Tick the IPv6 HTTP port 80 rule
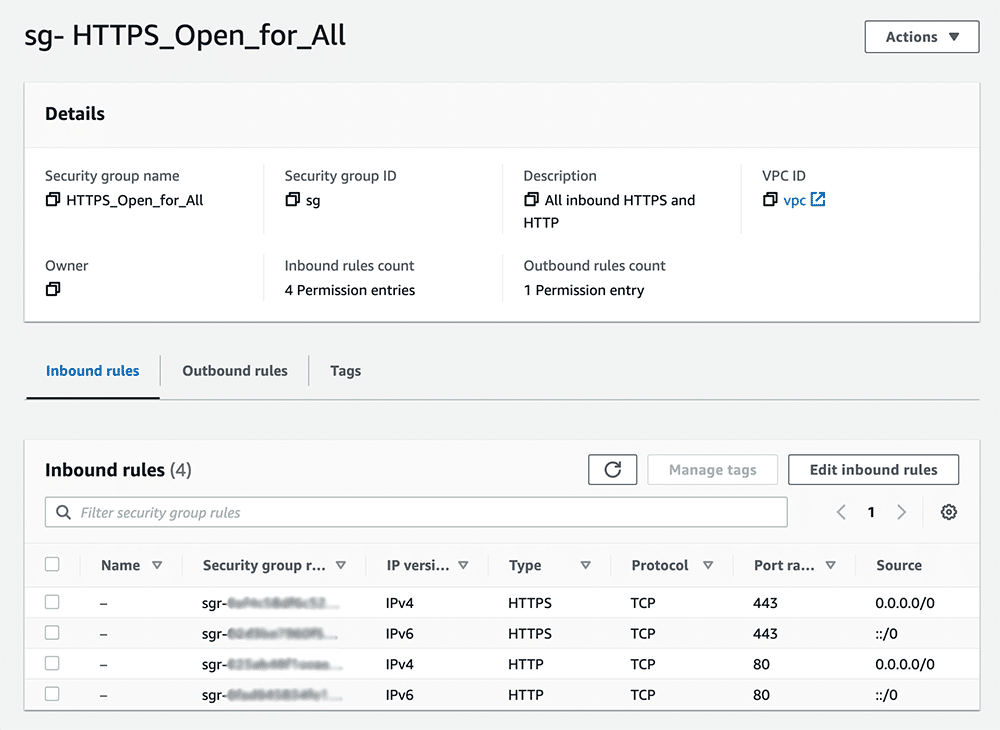Screen dimensions: 1000x730 coord(52,694)
